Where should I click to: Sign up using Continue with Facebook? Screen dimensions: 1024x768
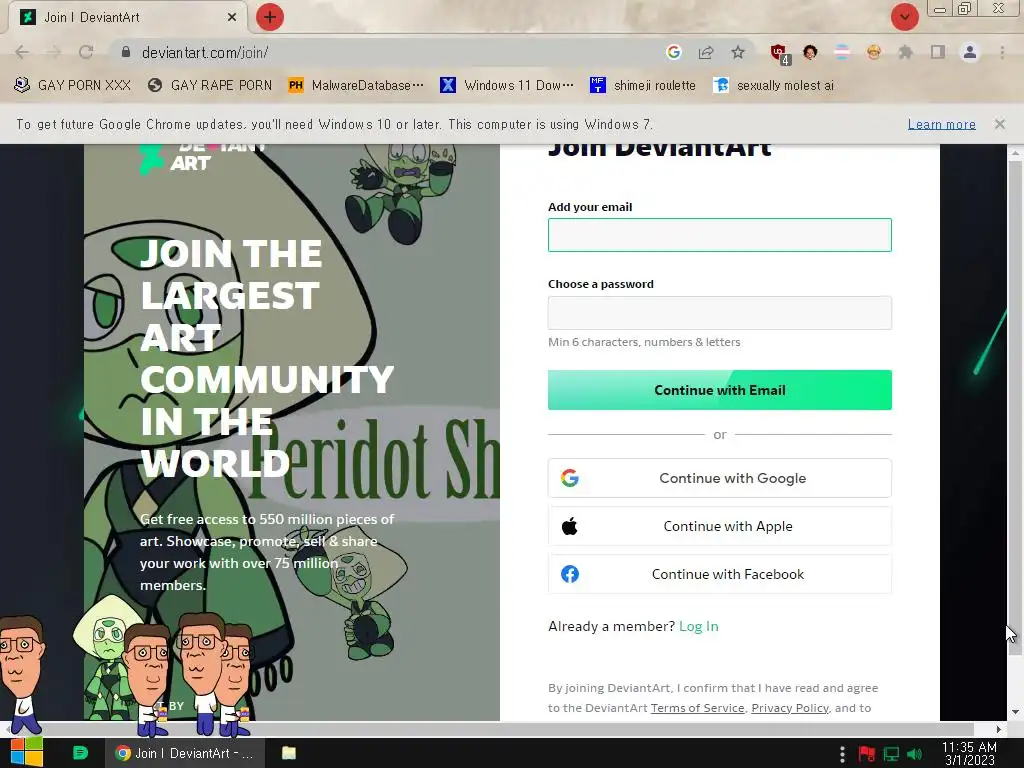tap(720, 574)
